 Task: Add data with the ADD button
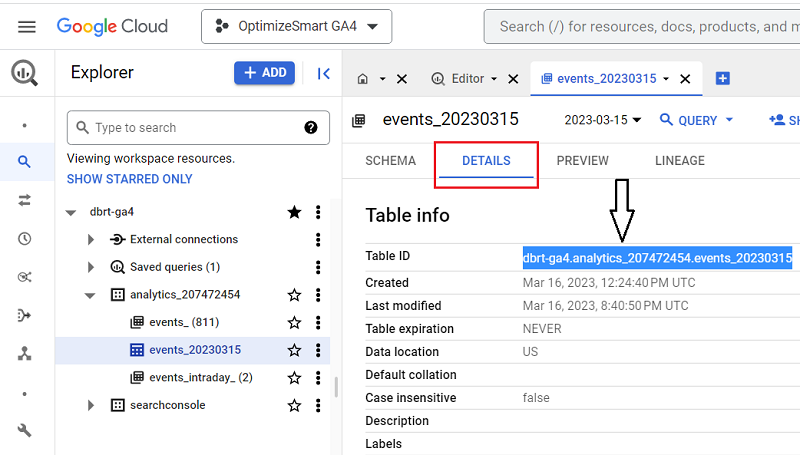pos(264,73)
